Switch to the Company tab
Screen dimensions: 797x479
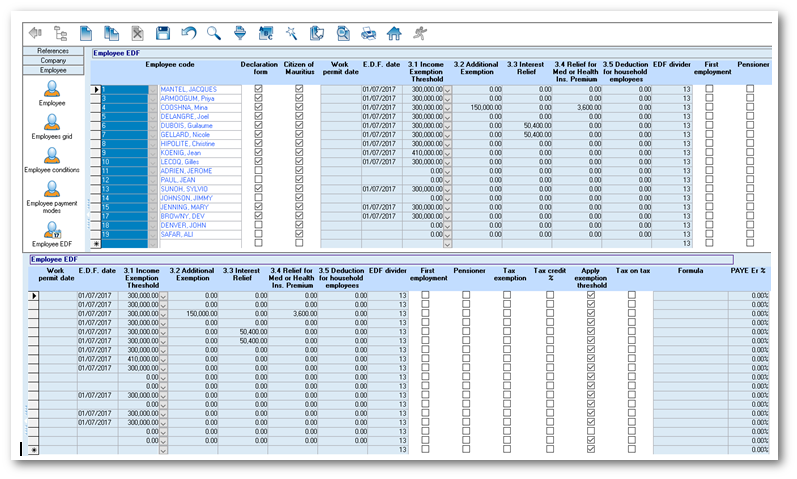pos(52,61)
